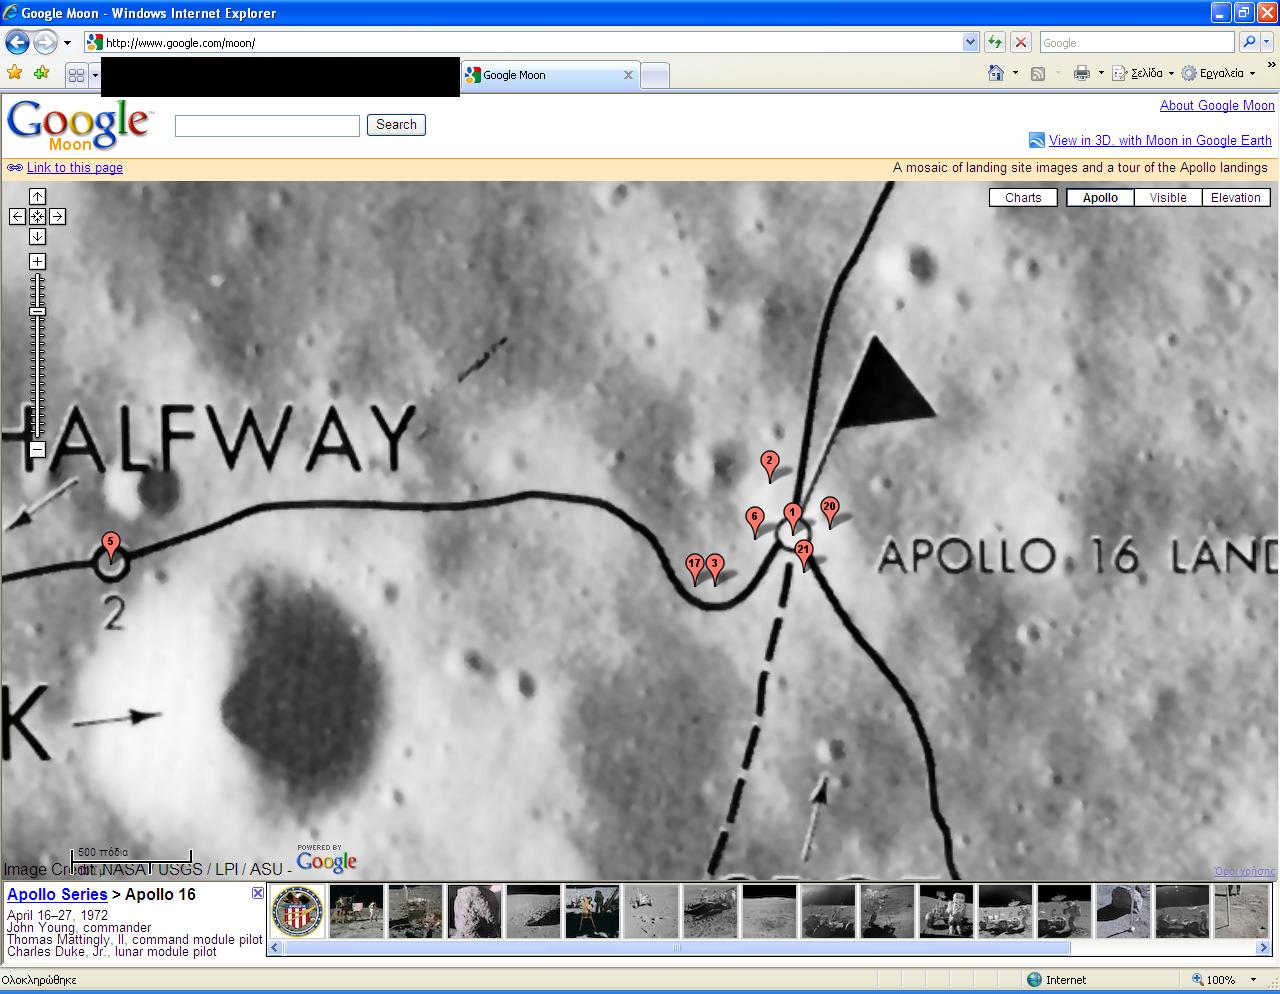The image size is (1280, 994).
Task: Switch to the Elevation map layer
Action: [x=1236, y=197]
